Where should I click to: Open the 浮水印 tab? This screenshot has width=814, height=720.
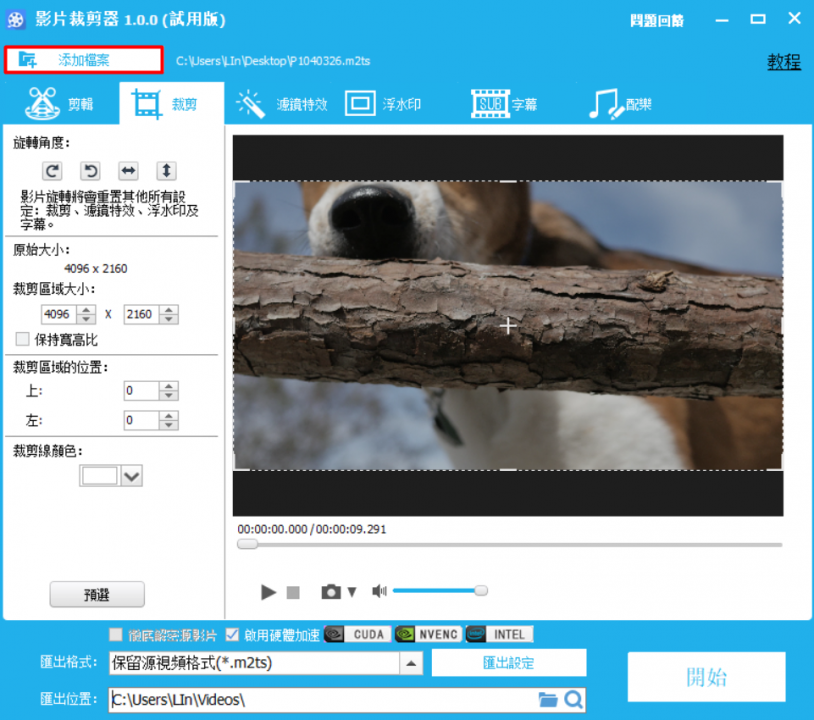pyautogui.click(x=383, y=104)
